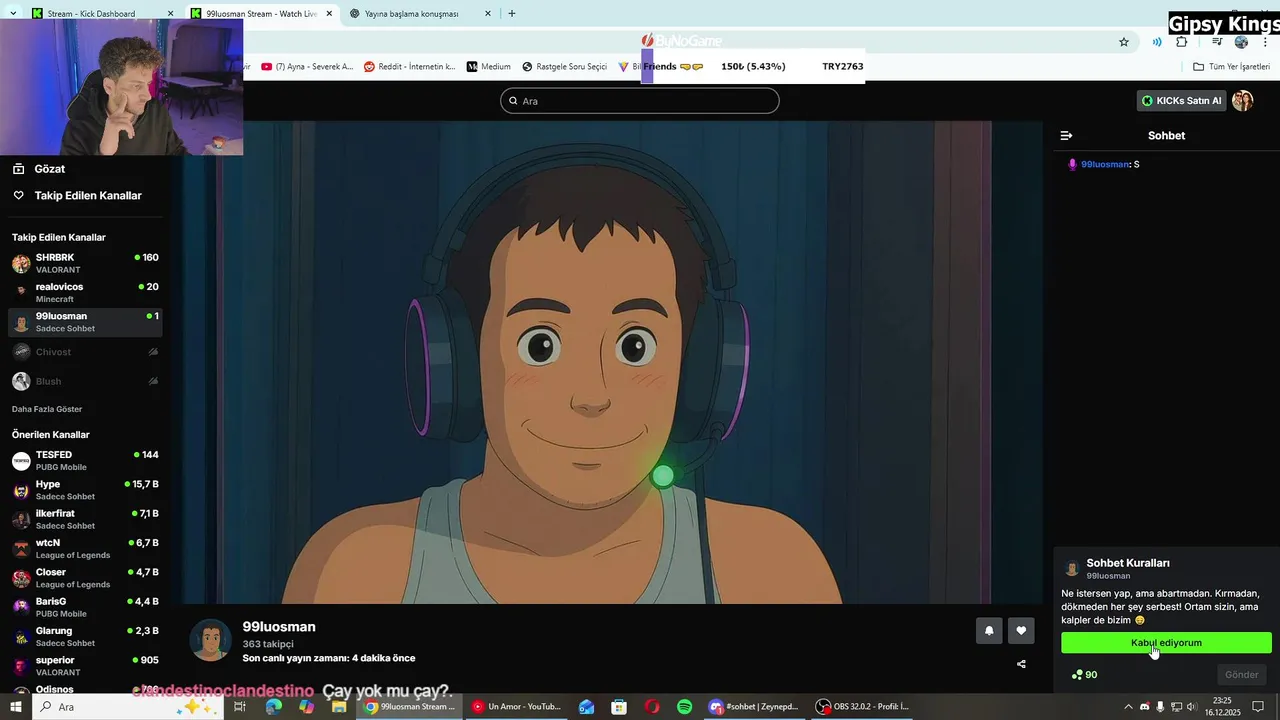Open BarisG recommended channel
This screenshot has width=1280, height=720.
pyautogui.click(x=85, y=607)
